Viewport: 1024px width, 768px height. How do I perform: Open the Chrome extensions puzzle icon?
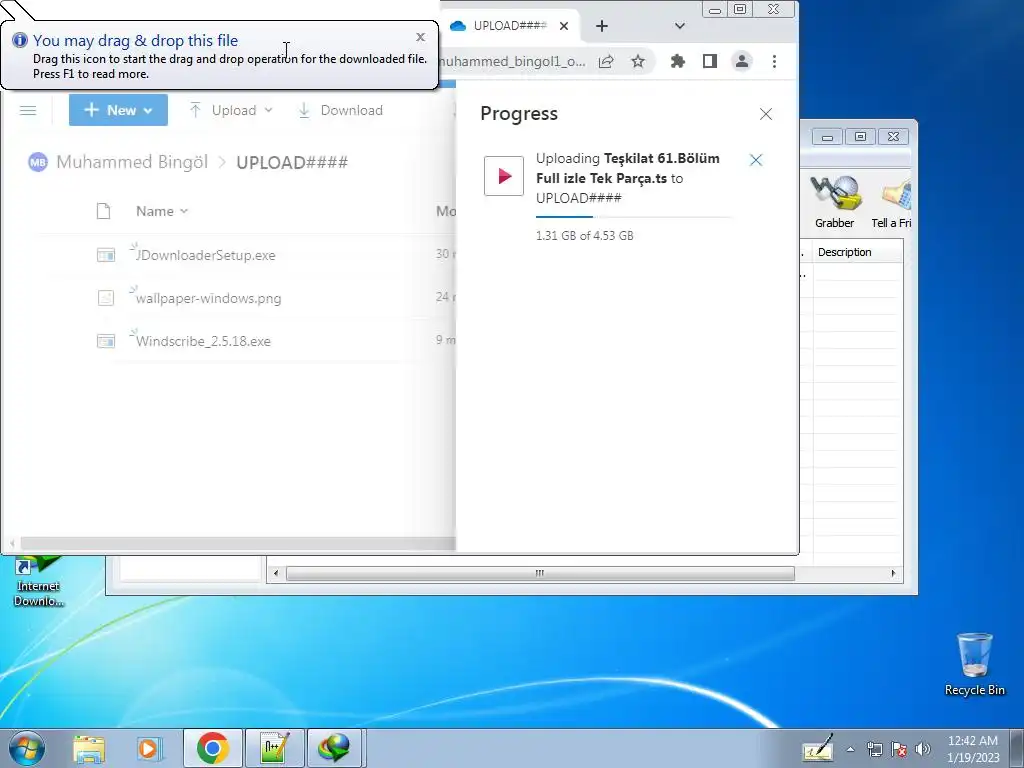[x=678, y=61]
